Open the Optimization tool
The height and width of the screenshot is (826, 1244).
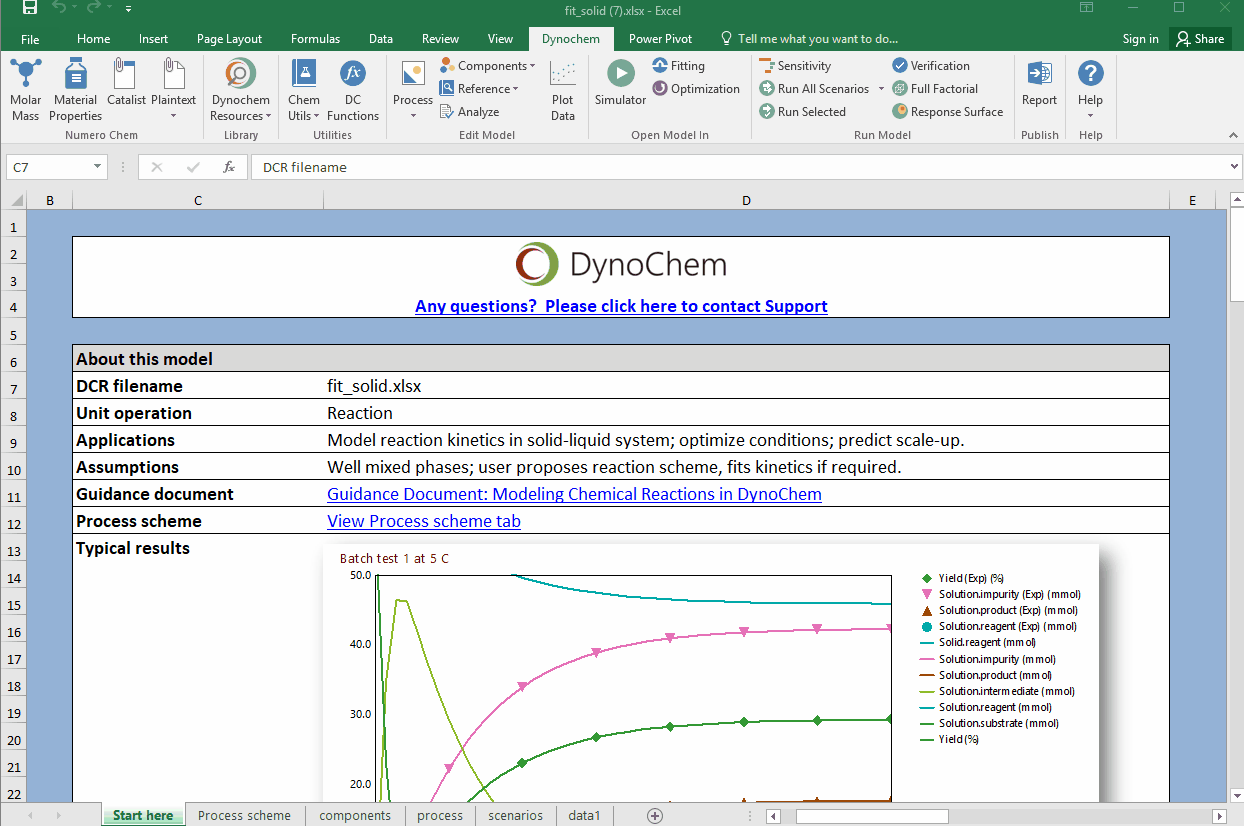click(x=696, y=89)
